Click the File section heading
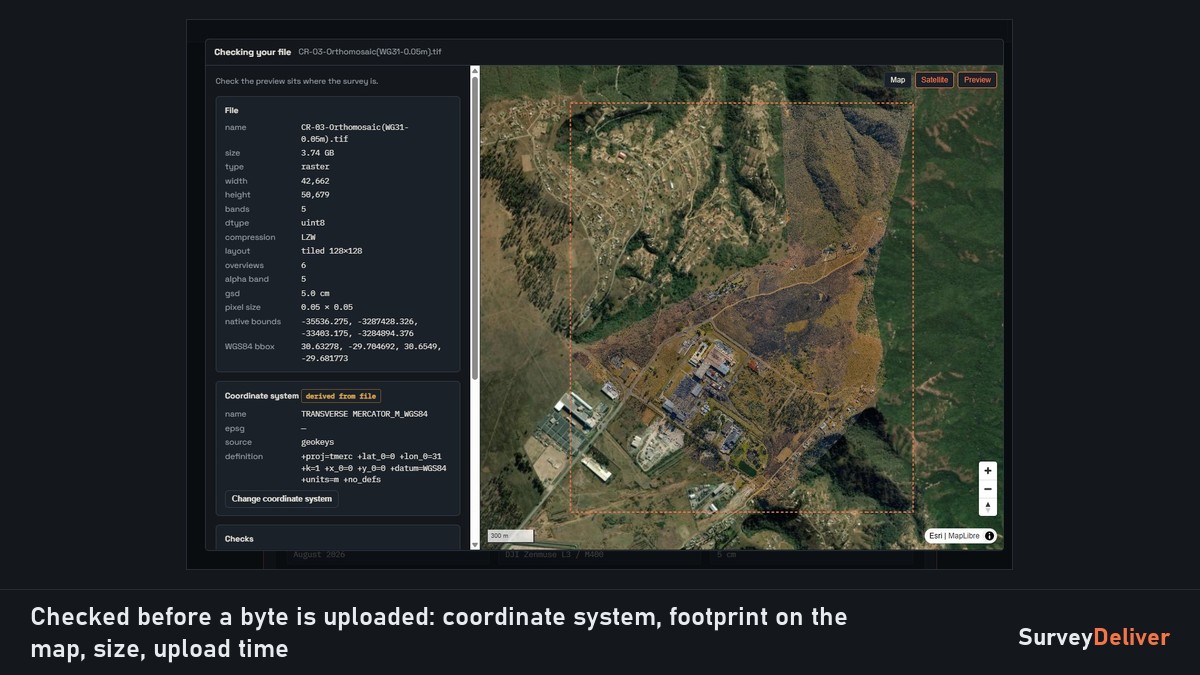Screen dimensions: 1200x675 coord(232,110)
